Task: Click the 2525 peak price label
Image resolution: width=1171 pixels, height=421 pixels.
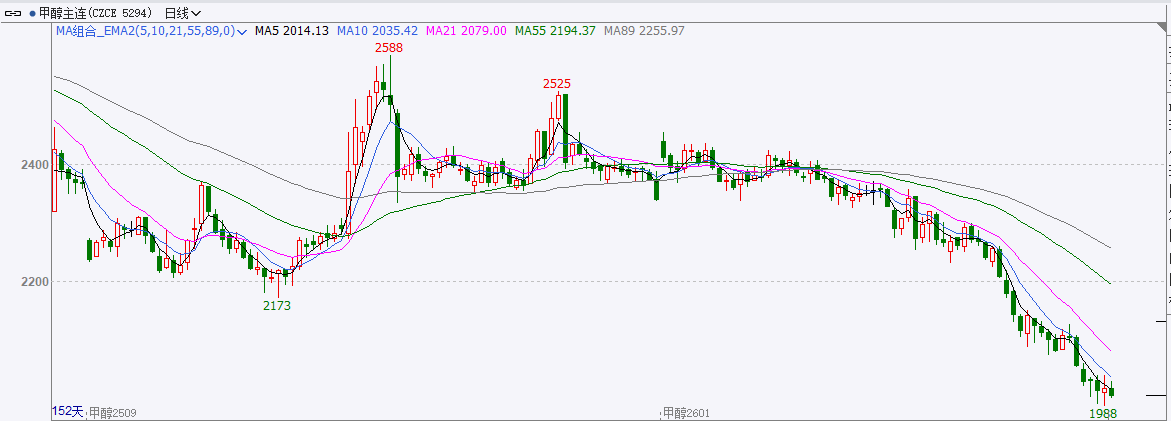Action: click(557, 83)
